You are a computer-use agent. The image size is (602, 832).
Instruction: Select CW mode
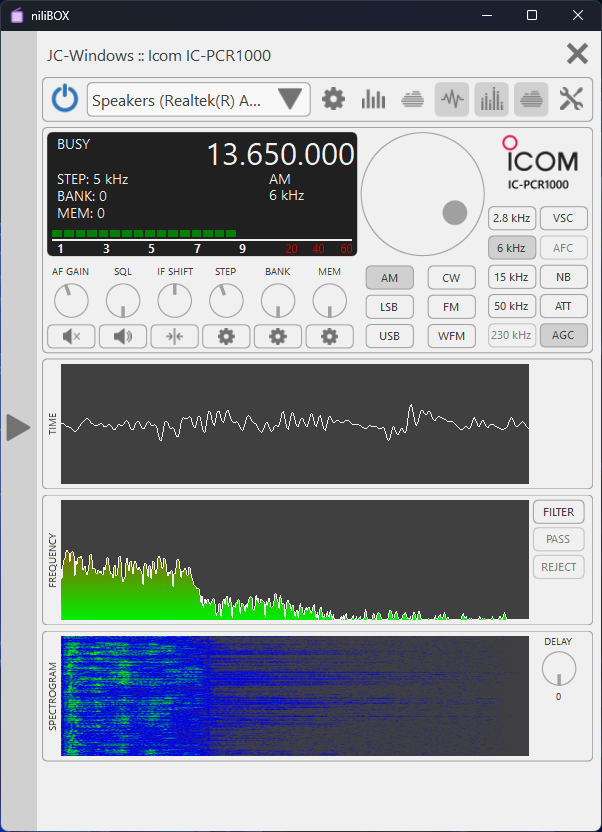(451, 278)
